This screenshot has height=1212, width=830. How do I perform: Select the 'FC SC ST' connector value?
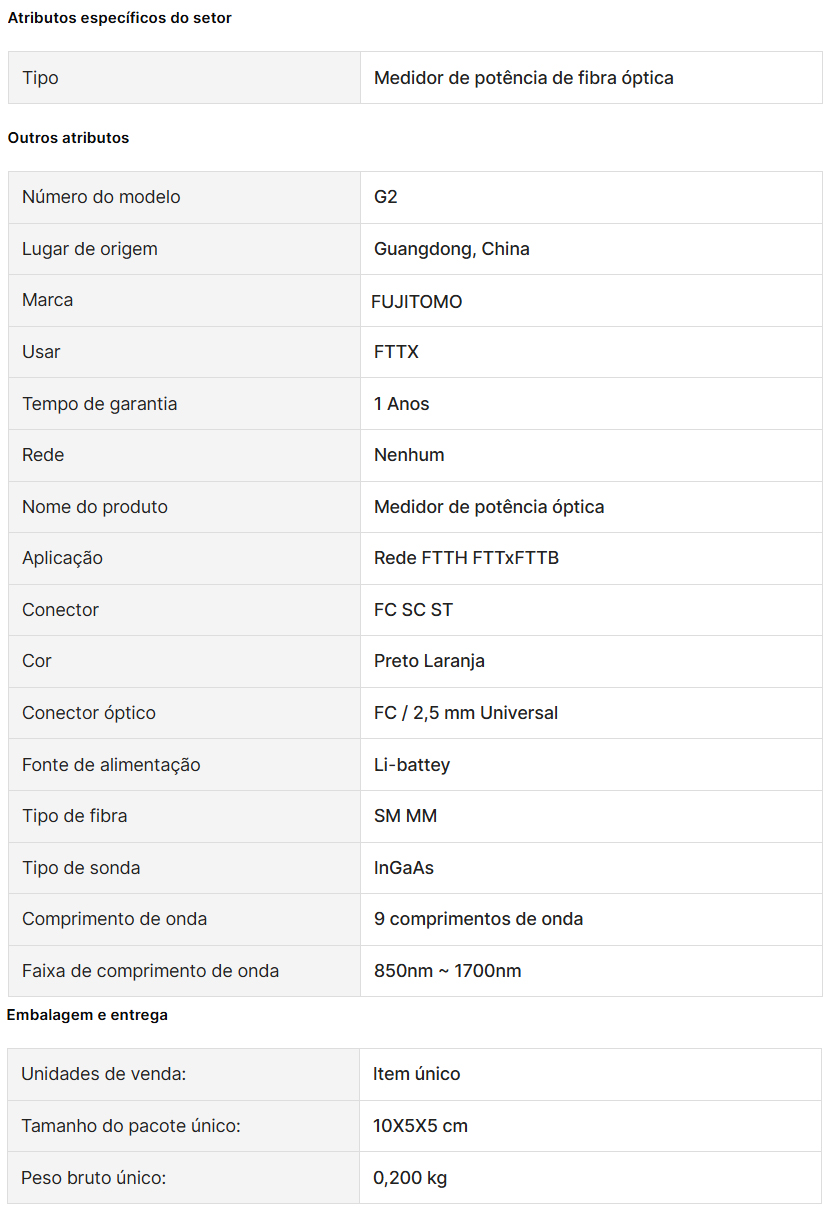[x=413, y=610]
